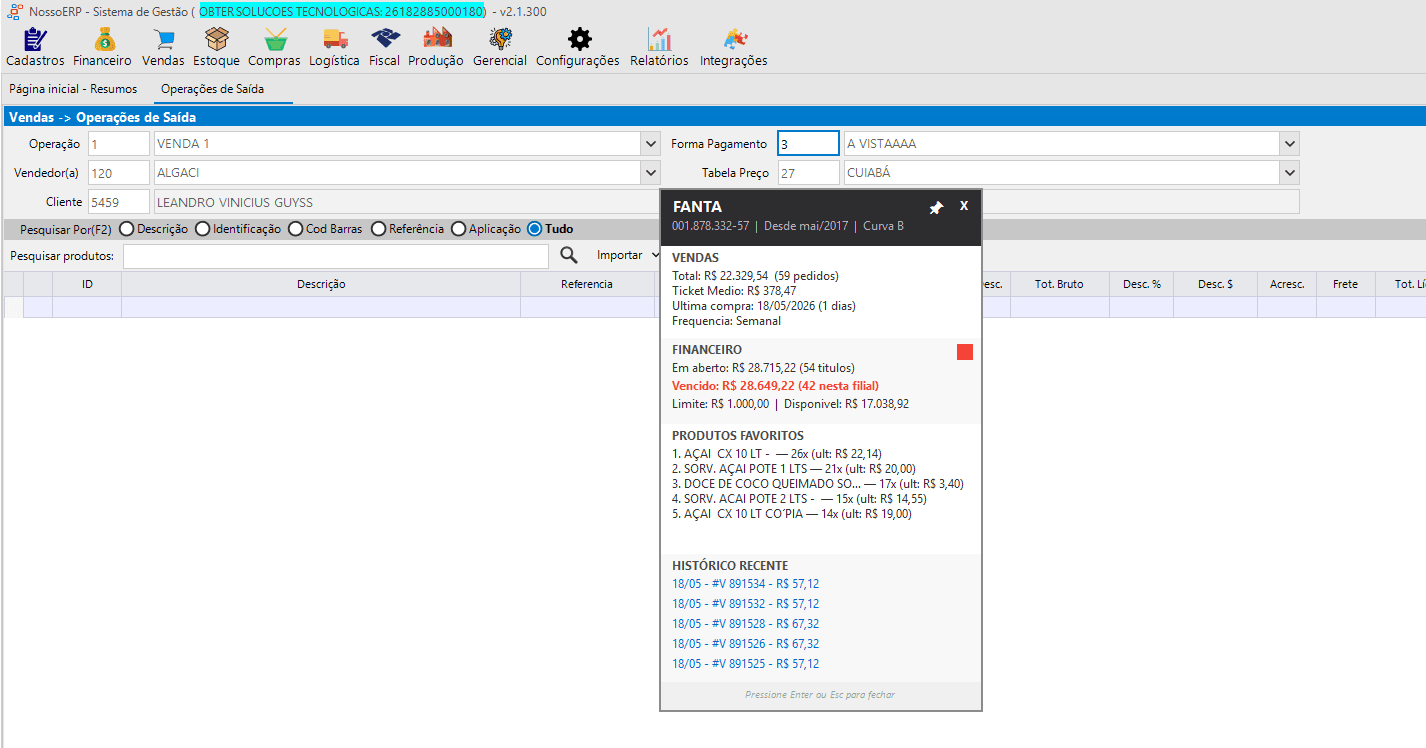This screenshot has height=748, width=1426.
Task: Open recent order #V 891528
Action: click(746, 624)
